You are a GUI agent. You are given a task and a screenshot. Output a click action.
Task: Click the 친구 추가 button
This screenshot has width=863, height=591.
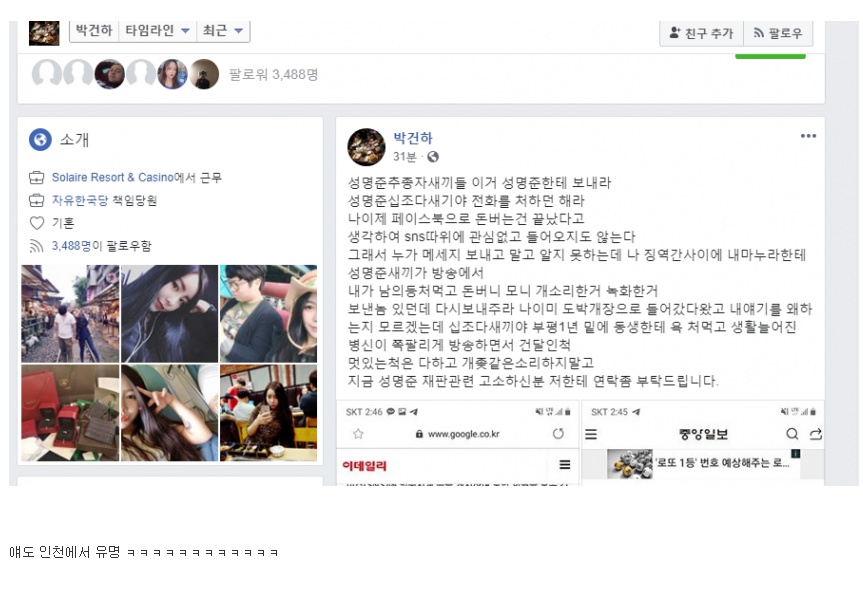[x=702, y=33]
